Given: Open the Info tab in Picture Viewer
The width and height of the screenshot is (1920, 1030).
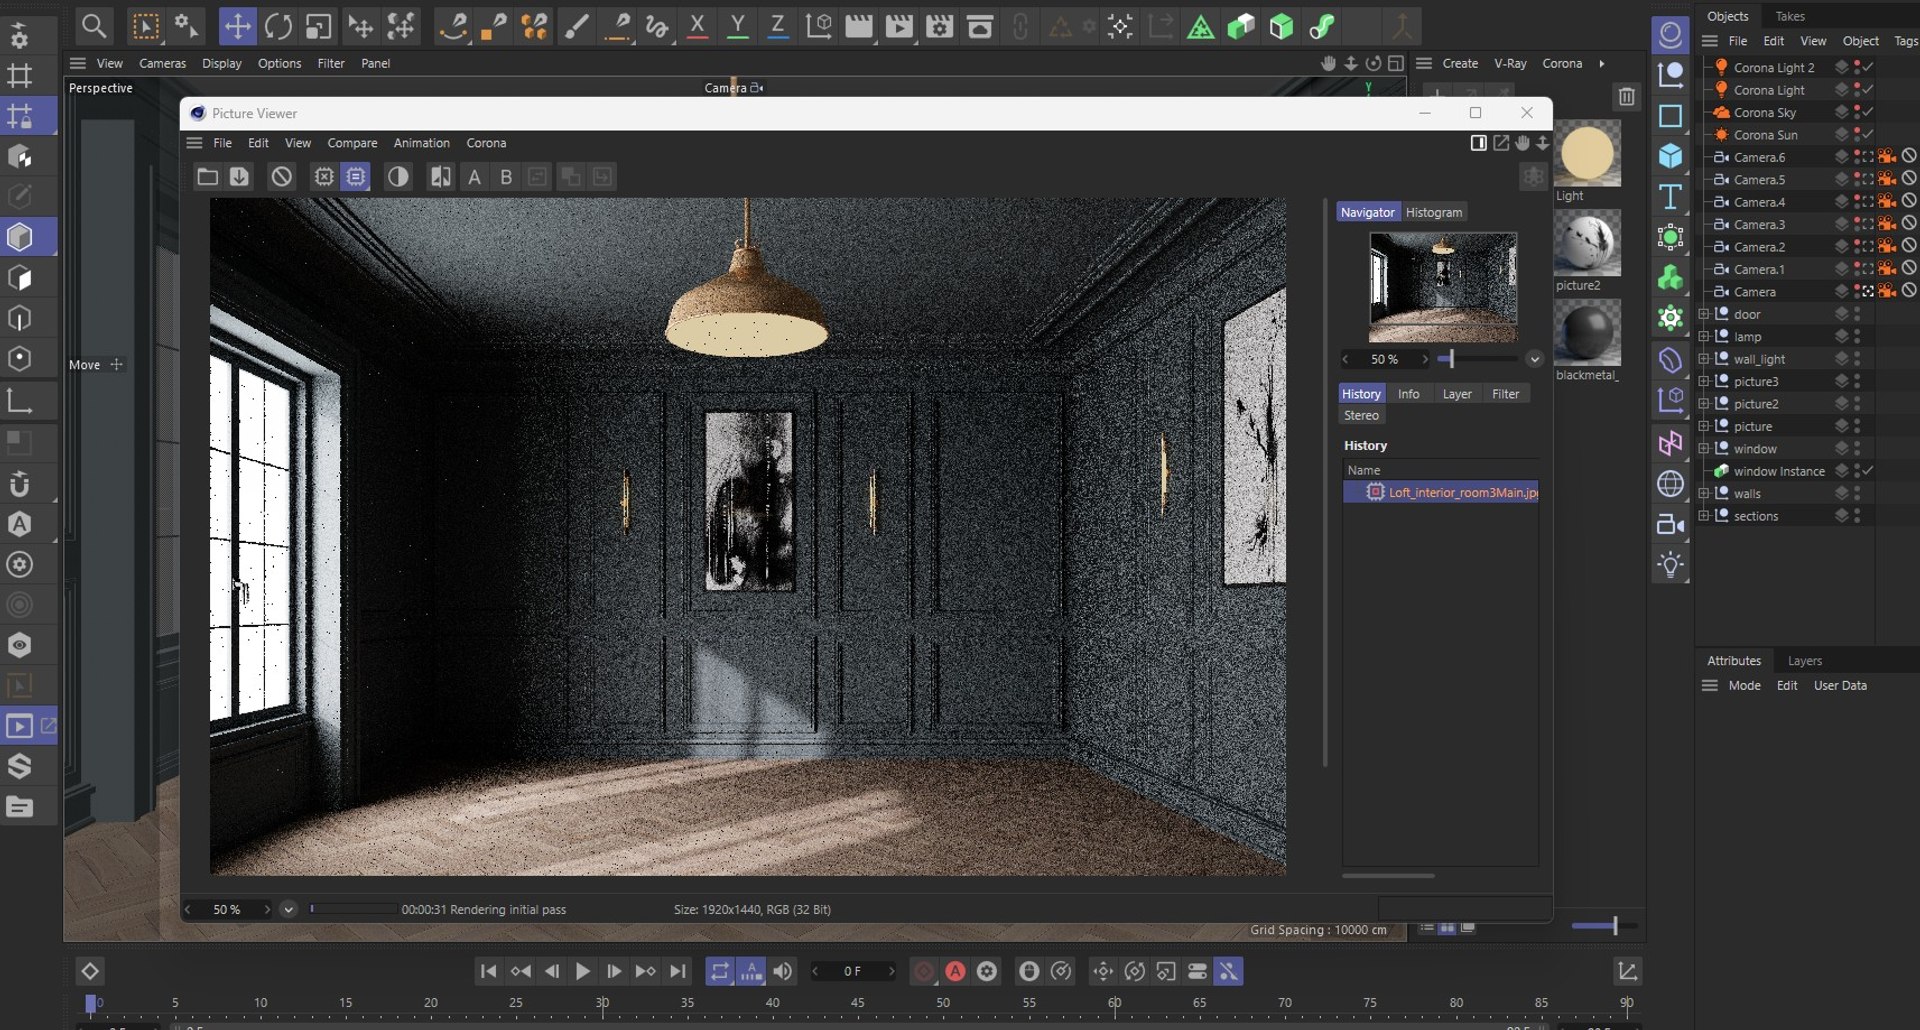Looking at the screenshot, I should pyautogui.click(x=1408, y=394).
